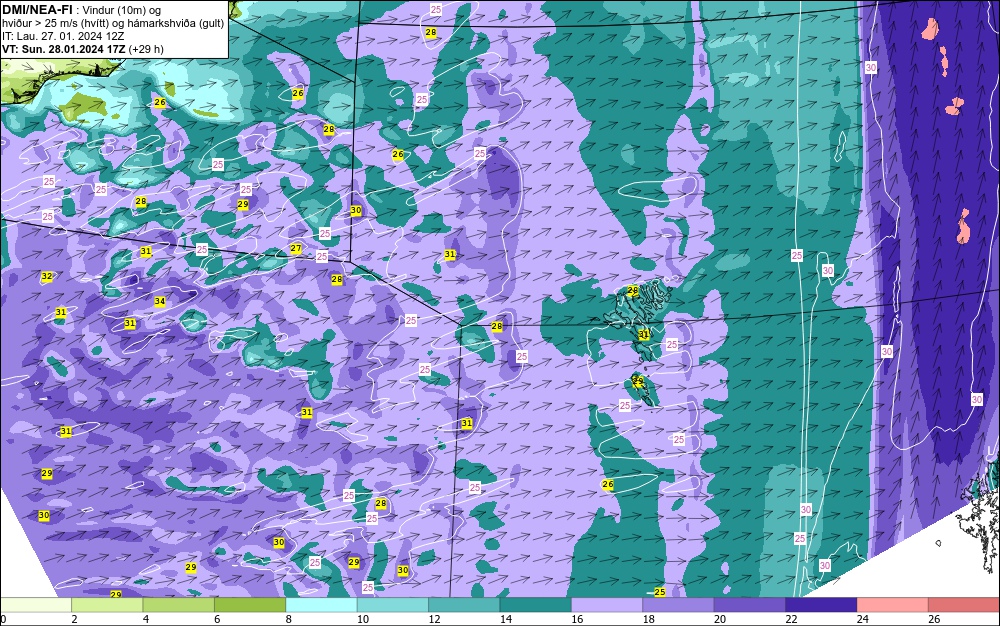1000x626 pixels.
Task: Click the yellow 32 max gust label
Action: point(47,277)
